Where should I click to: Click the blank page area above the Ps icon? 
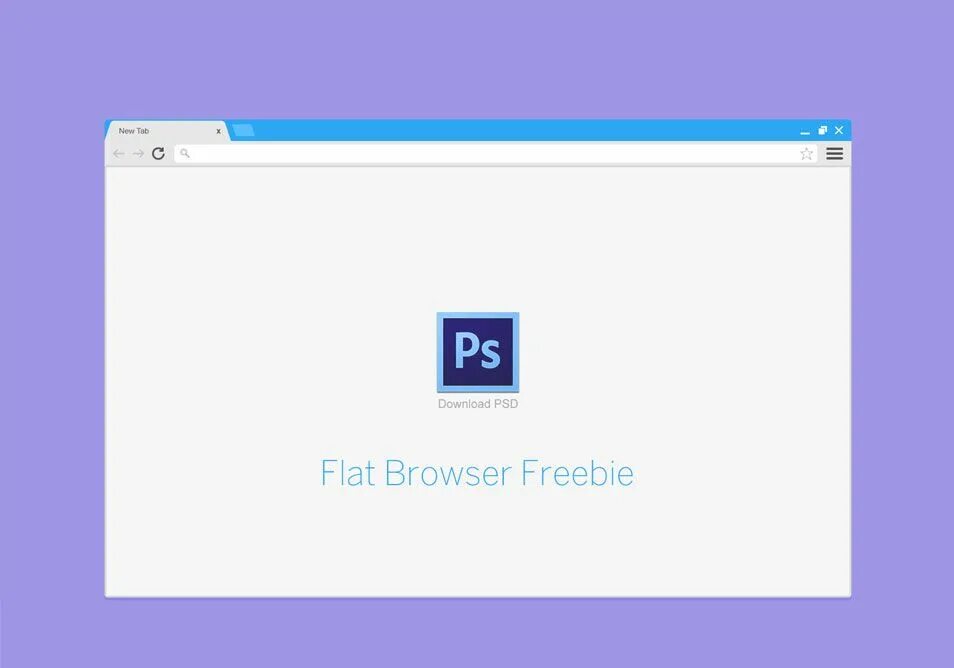(478, 237)
